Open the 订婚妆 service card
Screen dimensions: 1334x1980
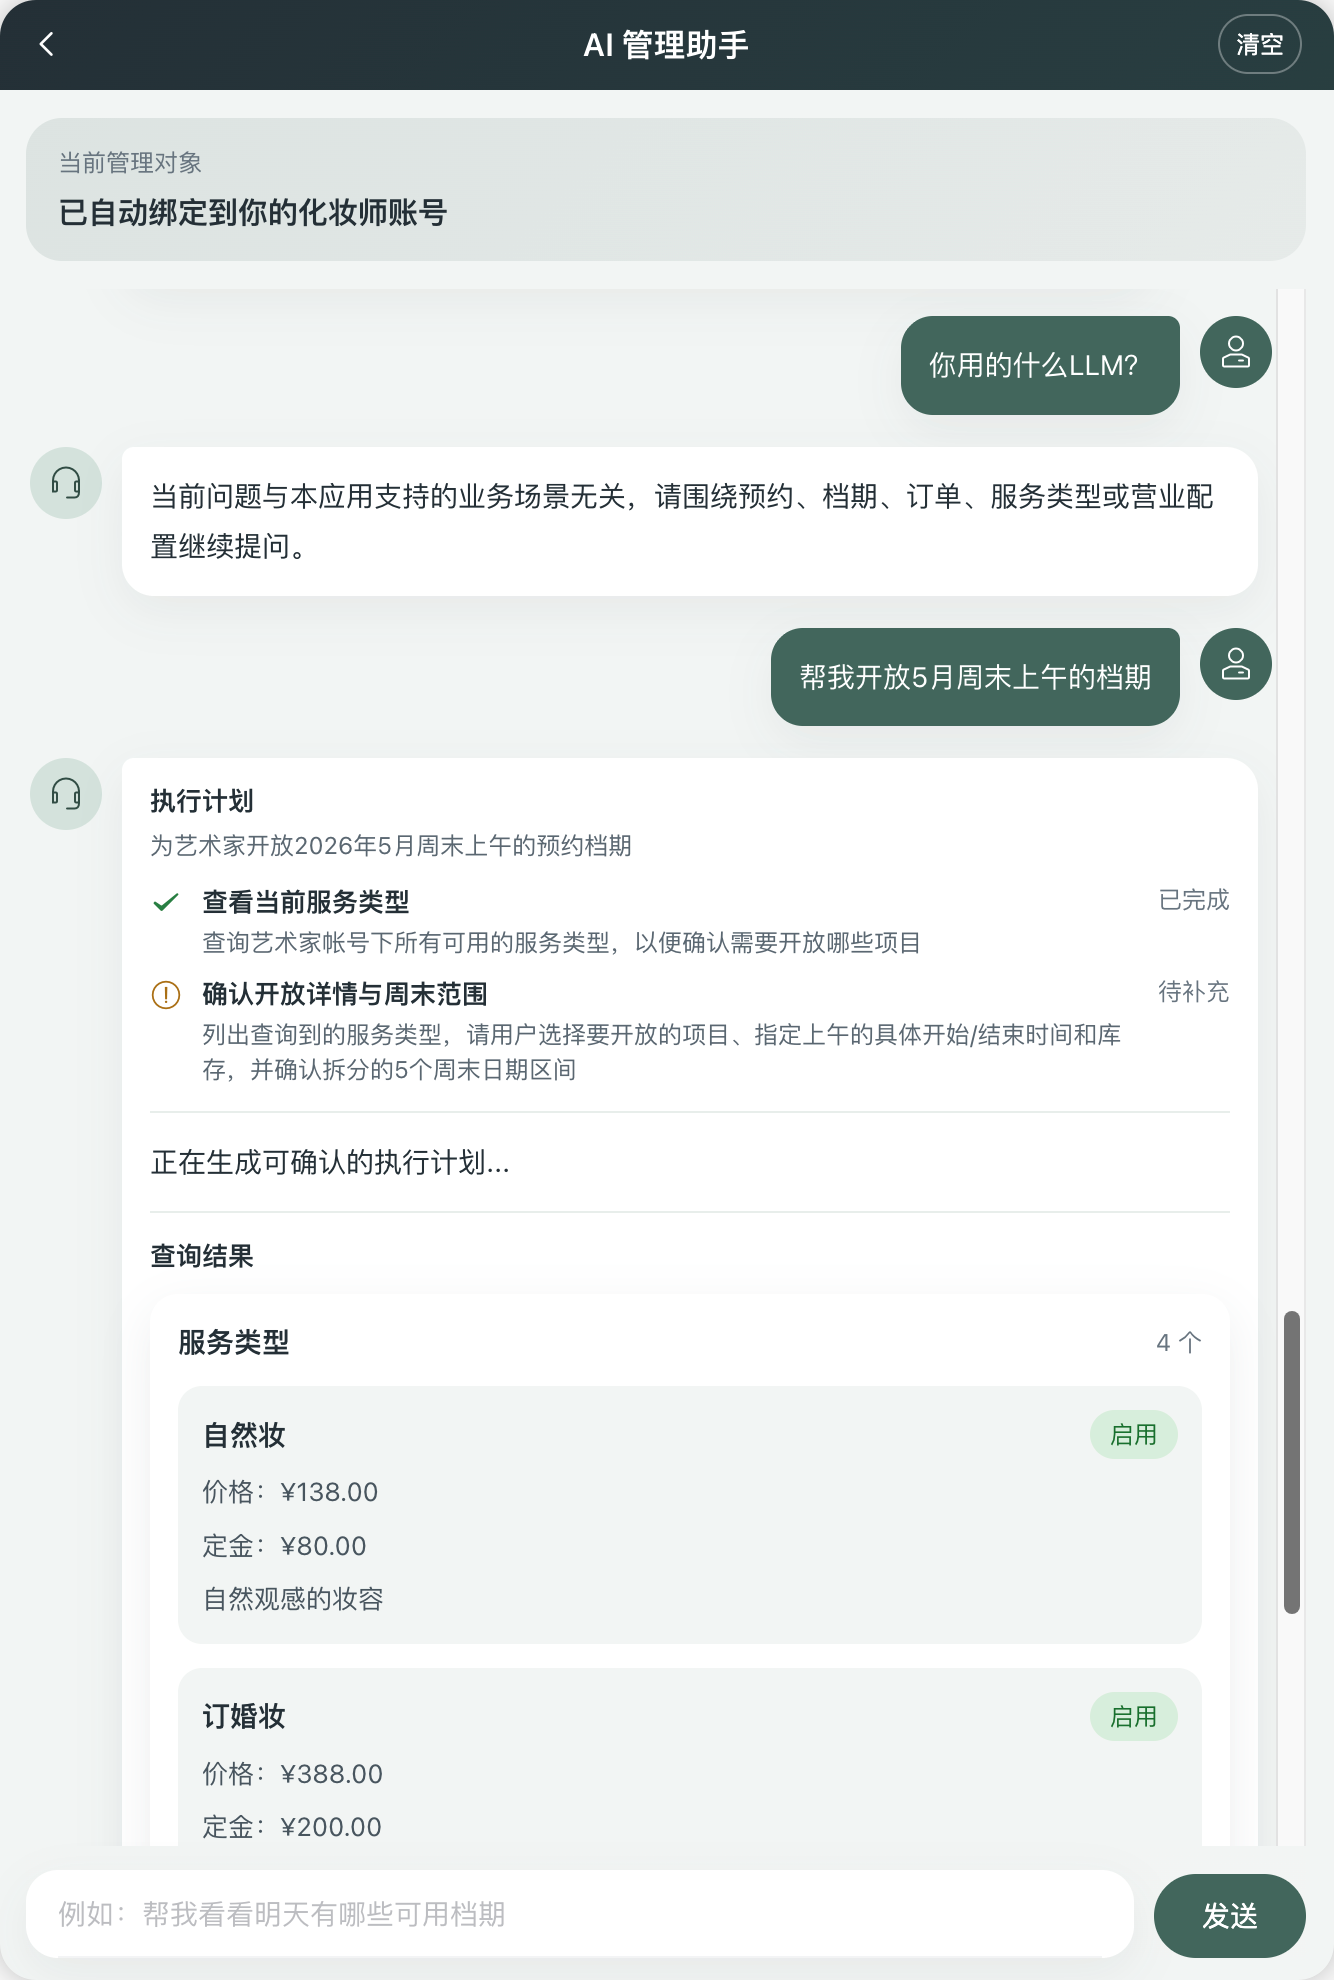click(x=690, y=1757)
